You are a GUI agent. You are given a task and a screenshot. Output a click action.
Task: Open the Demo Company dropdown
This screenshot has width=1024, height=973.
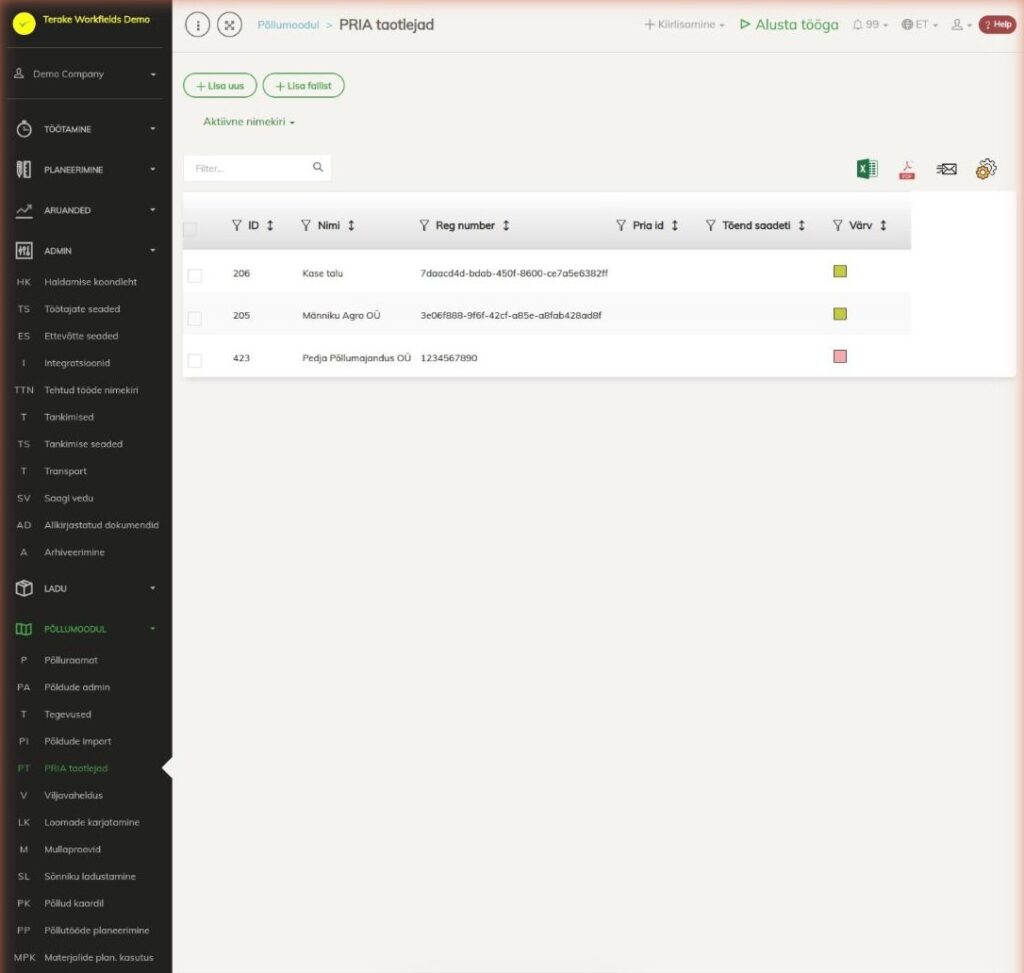point(85,74)
